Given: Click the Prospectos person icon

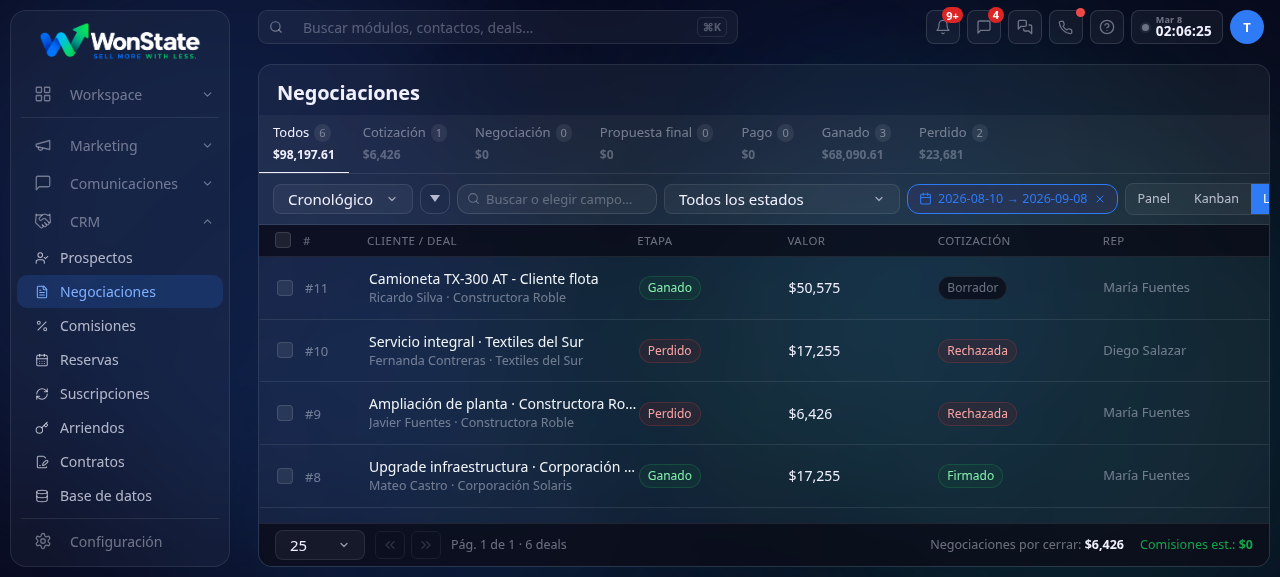Looking at the screenshot, I should point(41,258).
